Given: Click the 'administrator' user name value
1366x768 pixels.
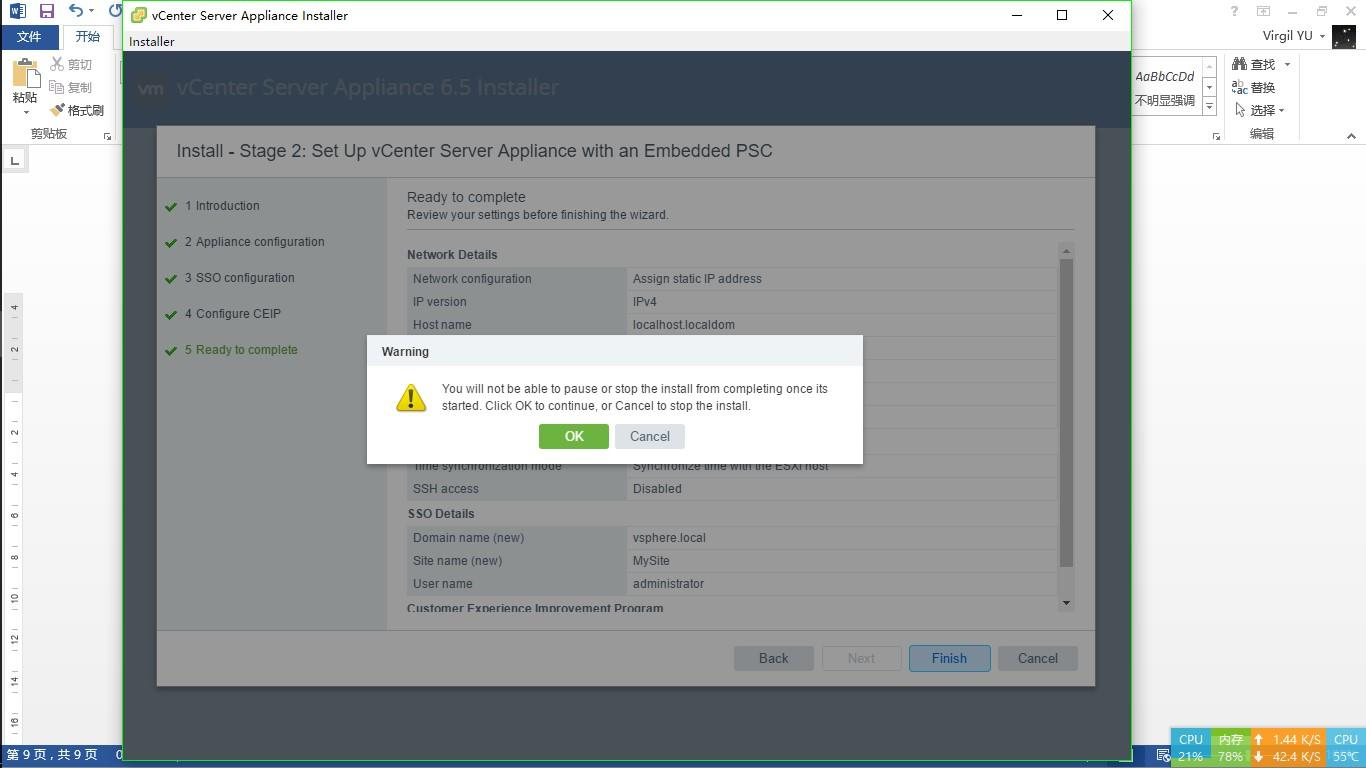Looking at the screenshot, I should (x=668, y=584).
